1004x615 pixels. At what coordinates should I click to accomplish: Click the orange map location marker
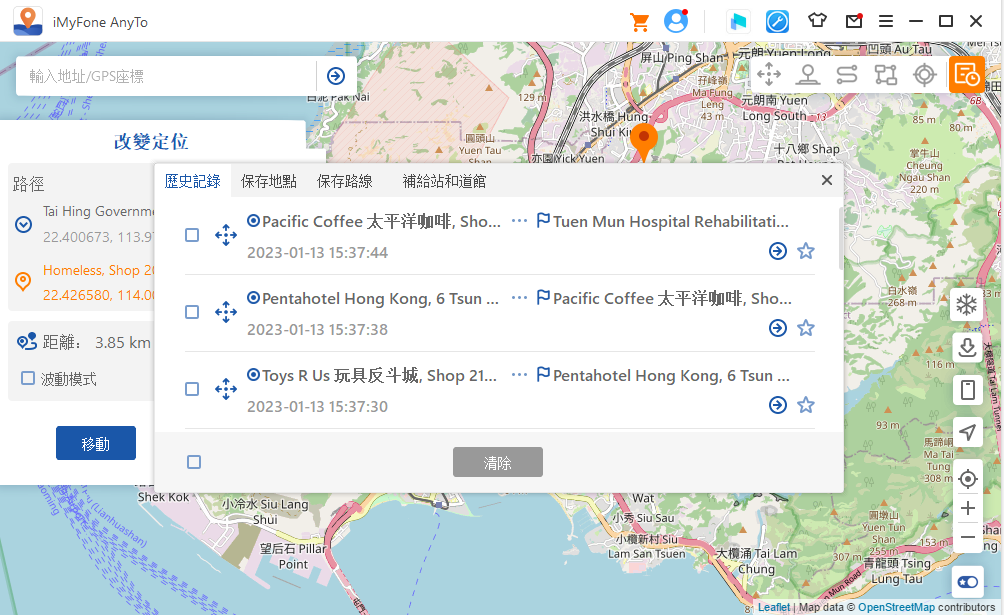coord(644,142)
